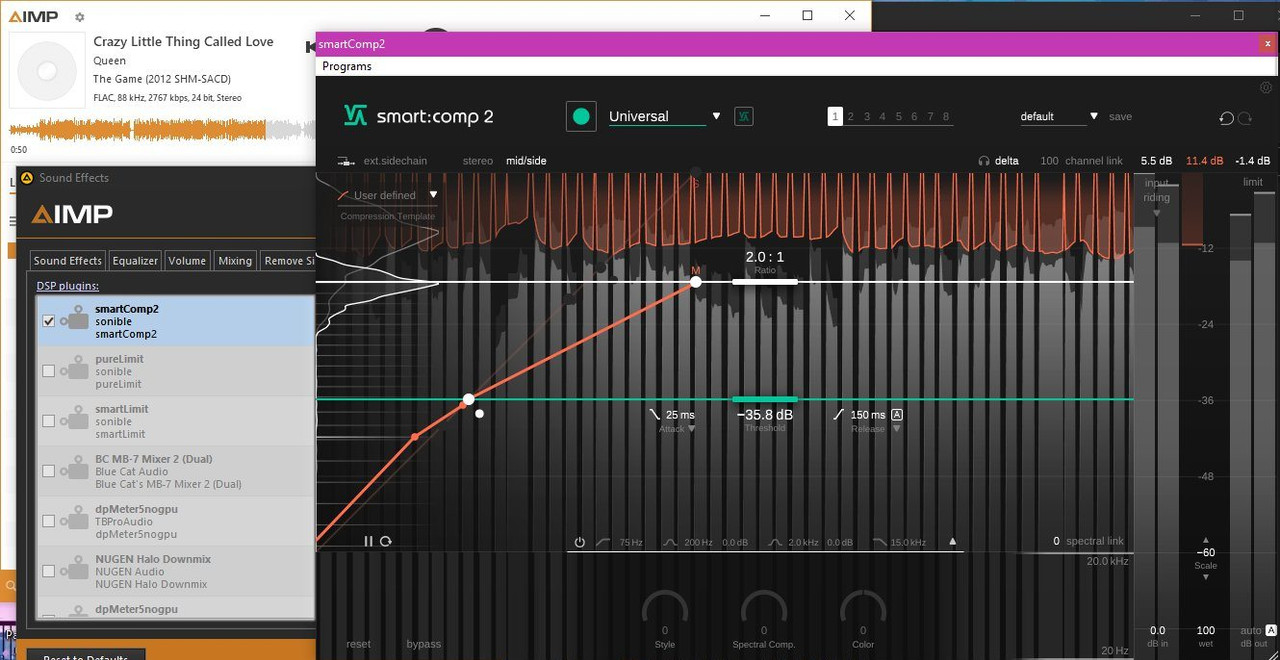Enable the smartLimit plugin checkbox
Screen dimensions: 1280x660
(49, 421)
